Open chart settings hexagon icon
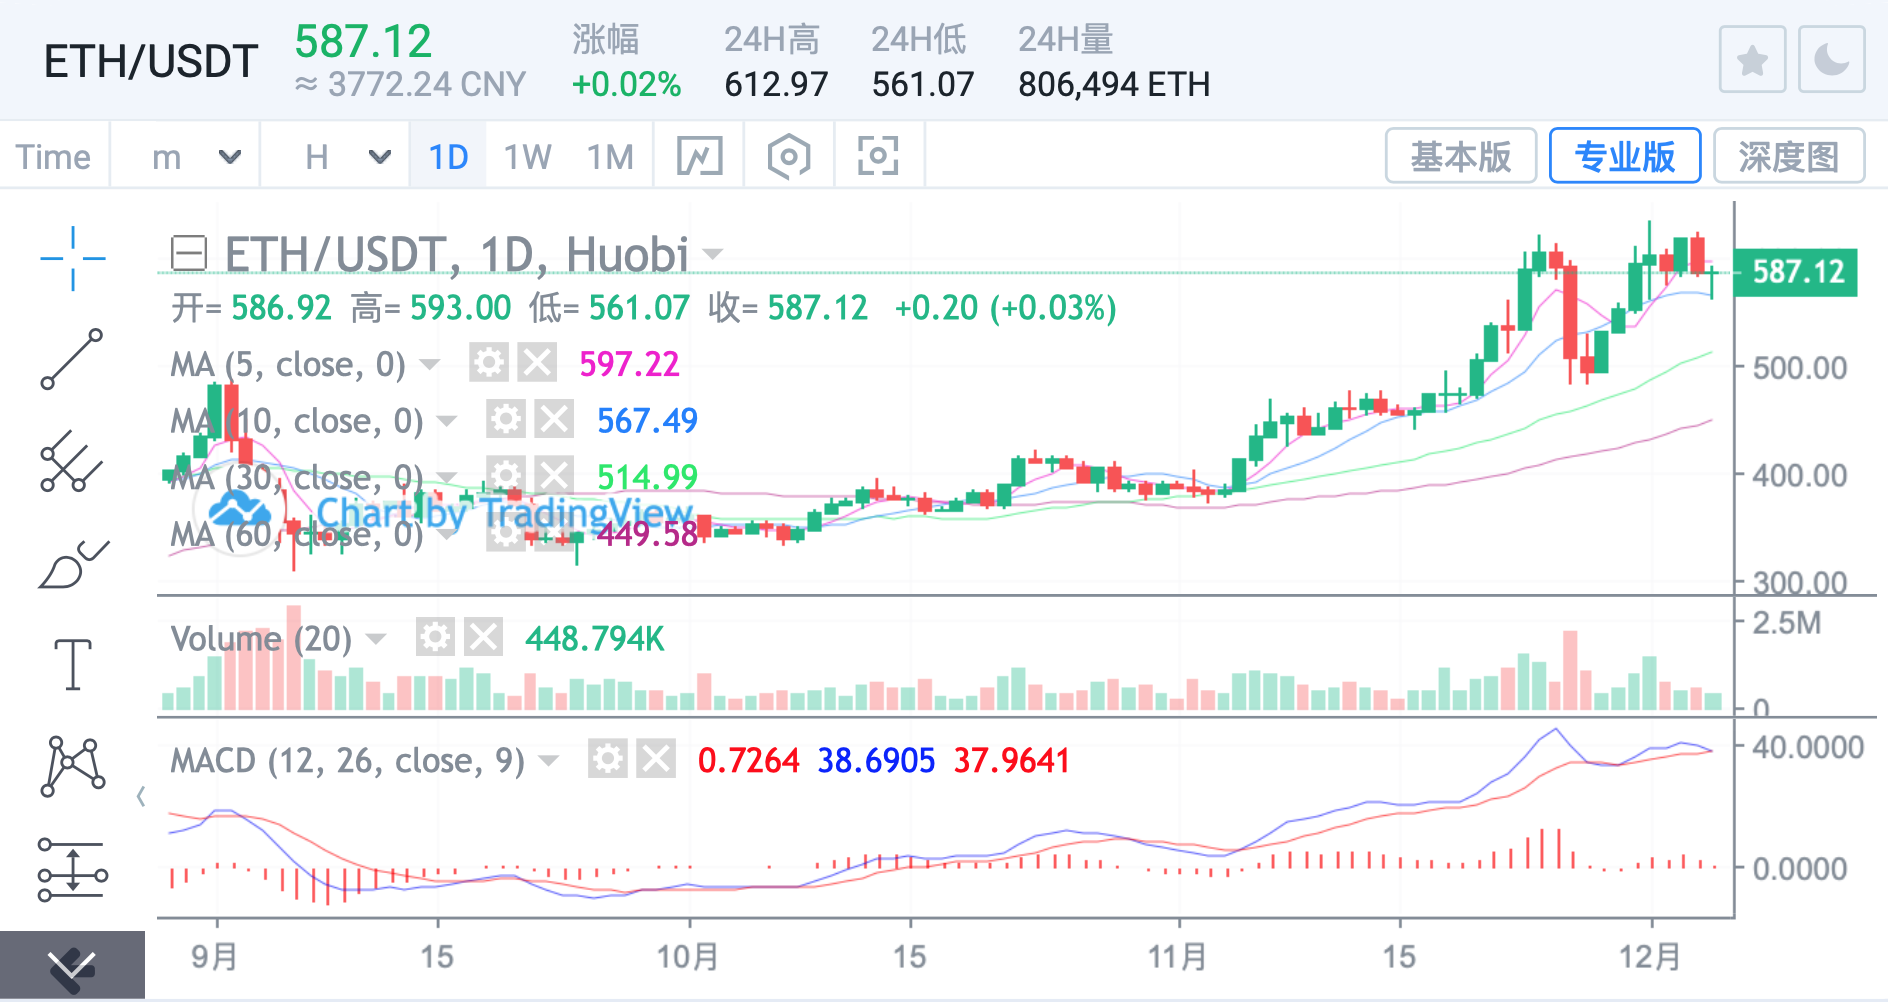 pyautogui.click(x=789, y=156)
